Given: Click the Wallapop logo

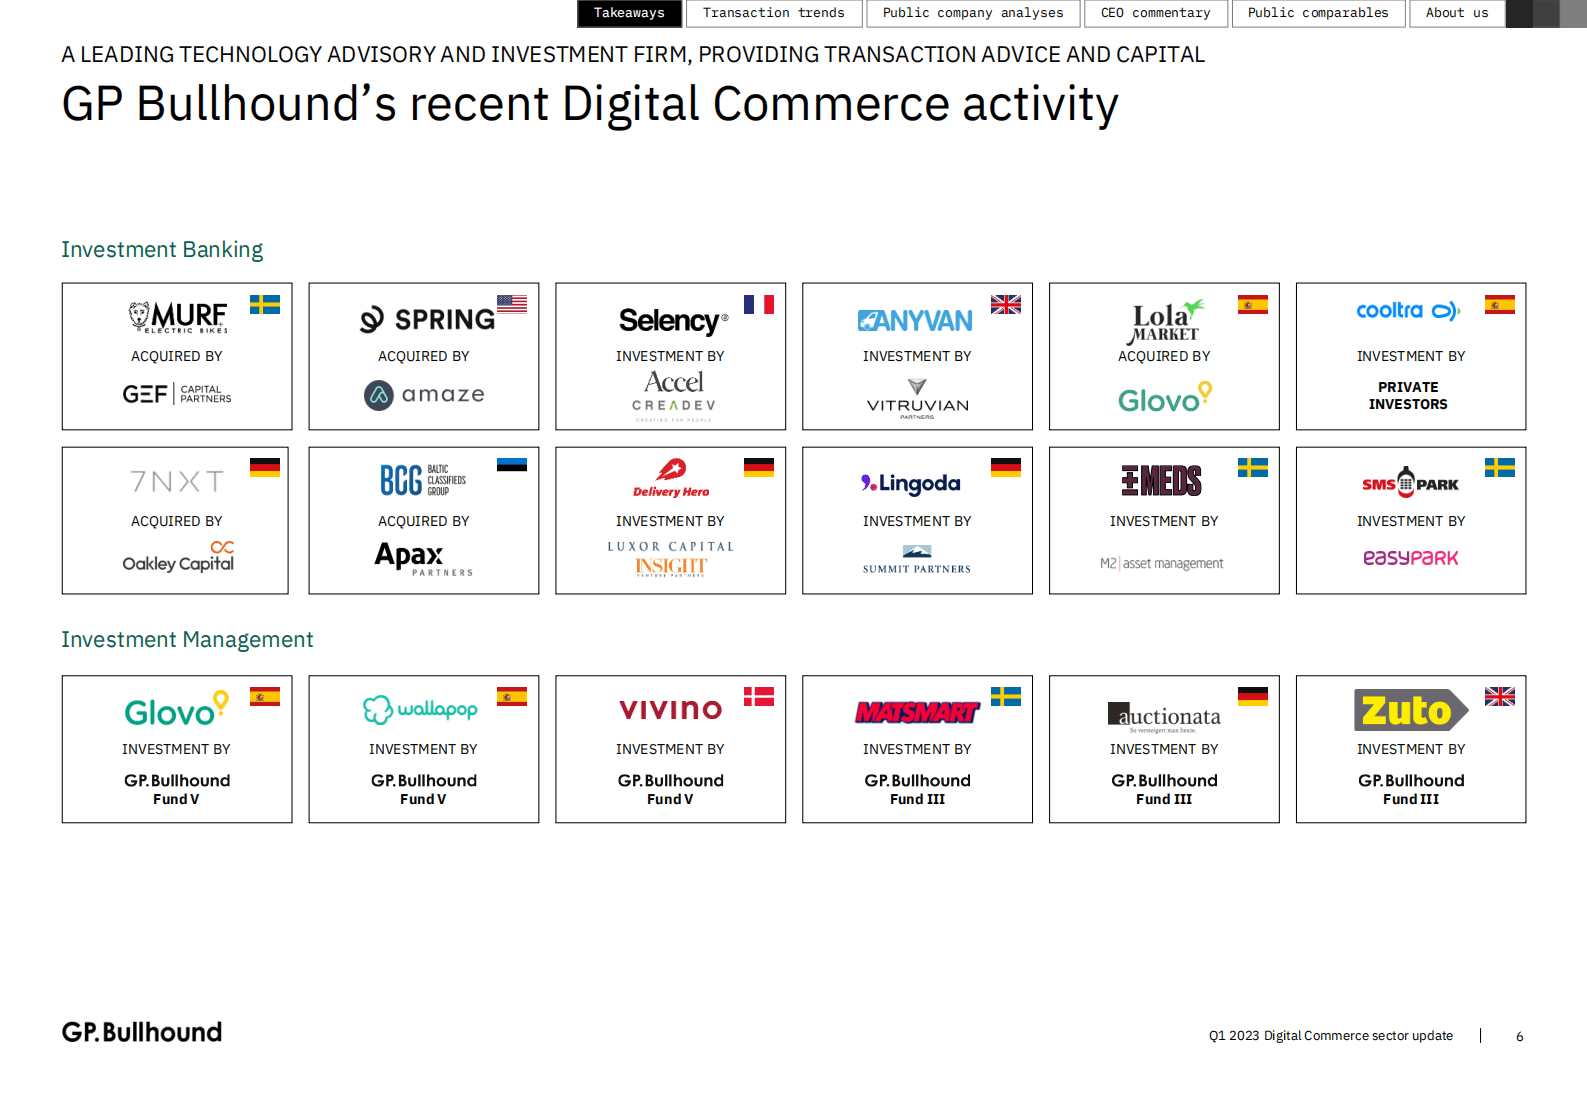Looking at the screenshot, I should coord(420,709).
